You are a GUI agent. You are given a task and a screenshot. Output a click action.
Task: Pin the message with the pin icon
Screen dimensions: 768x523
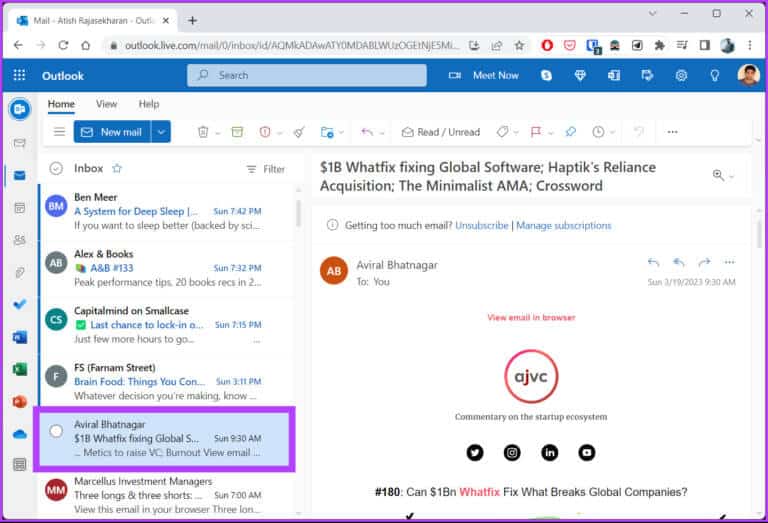pos(571,132)
